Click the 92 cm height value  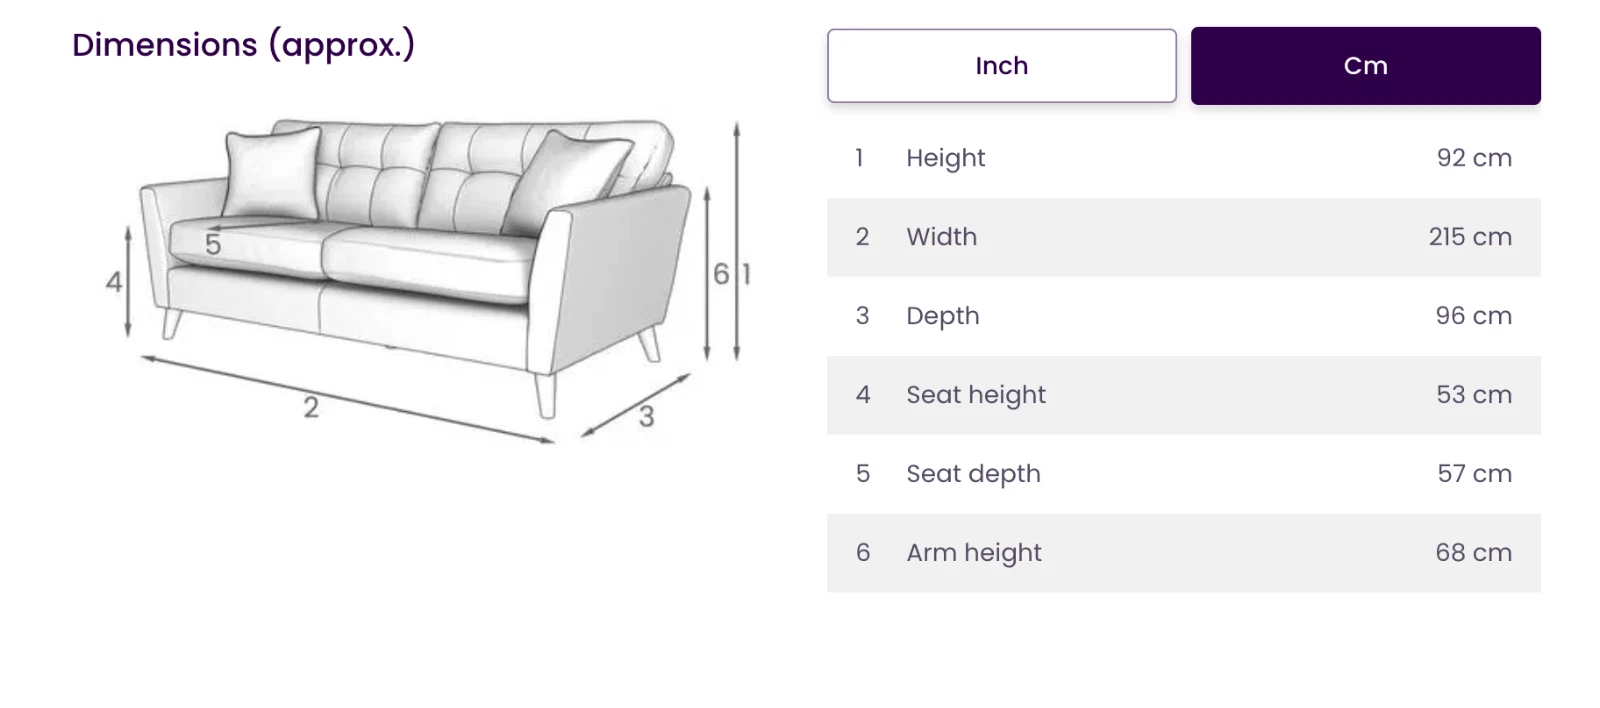(1474, 158)
